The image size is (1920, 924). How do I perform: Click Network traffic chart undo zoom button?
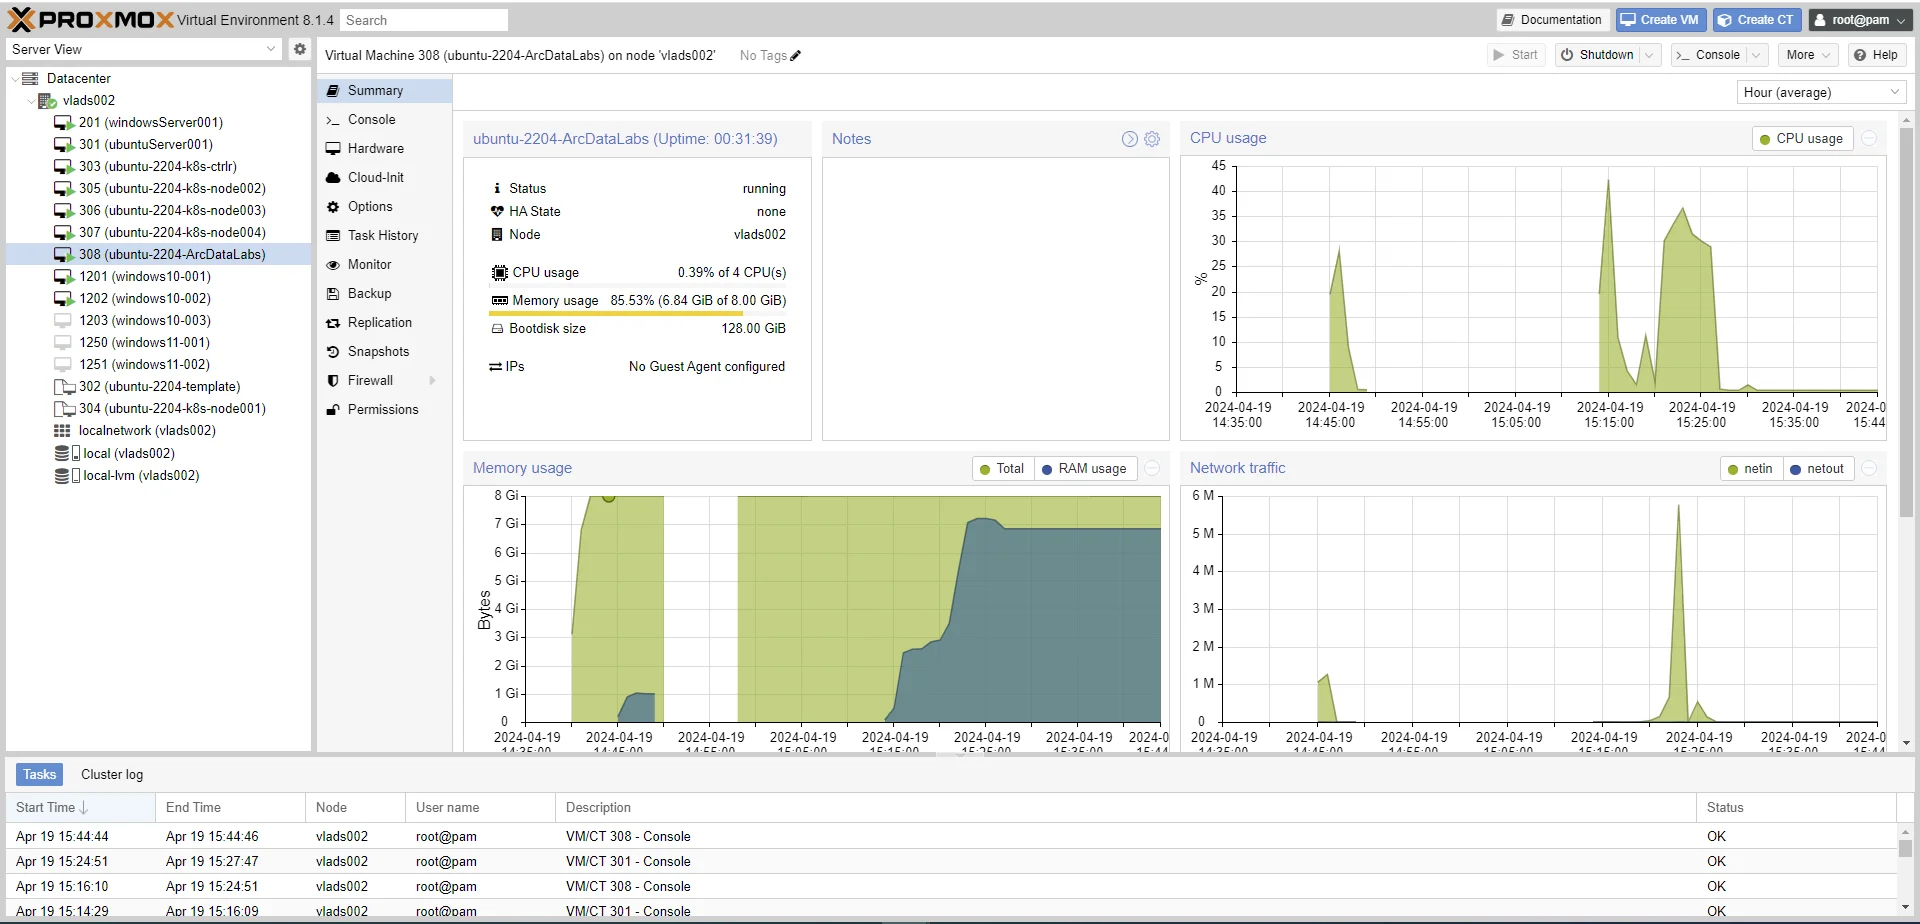tap(1869, 469)
